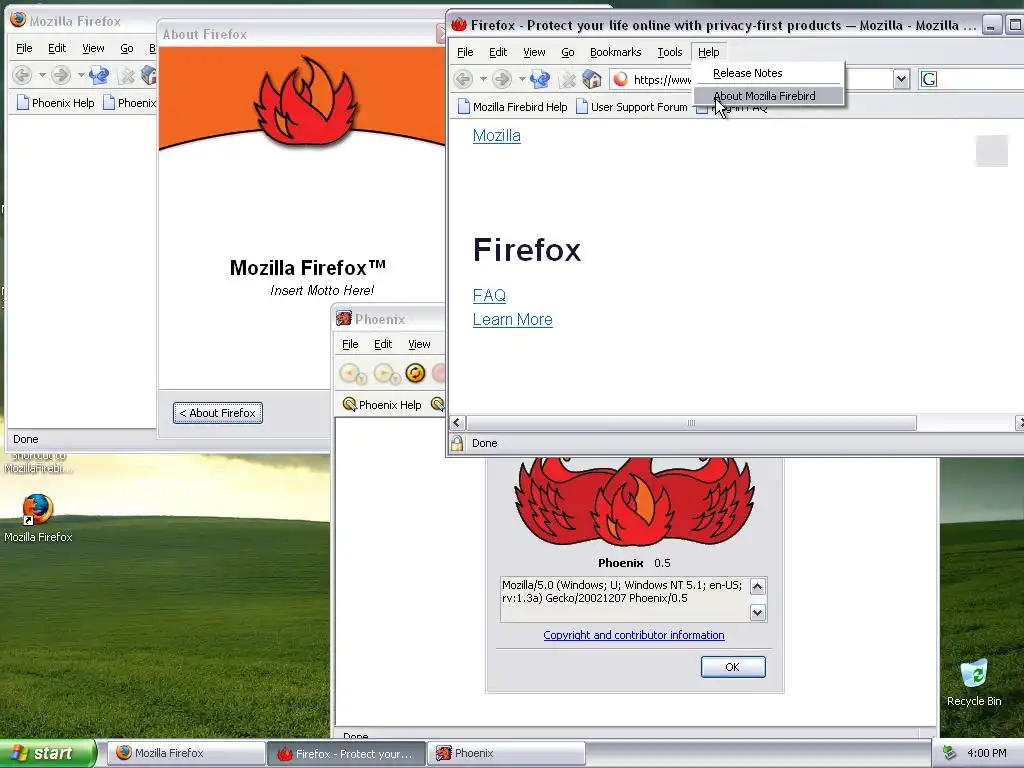Click horizontal scrollbar thumb in Firebird window
The image size is (1024, 768).
pos(691,423)
